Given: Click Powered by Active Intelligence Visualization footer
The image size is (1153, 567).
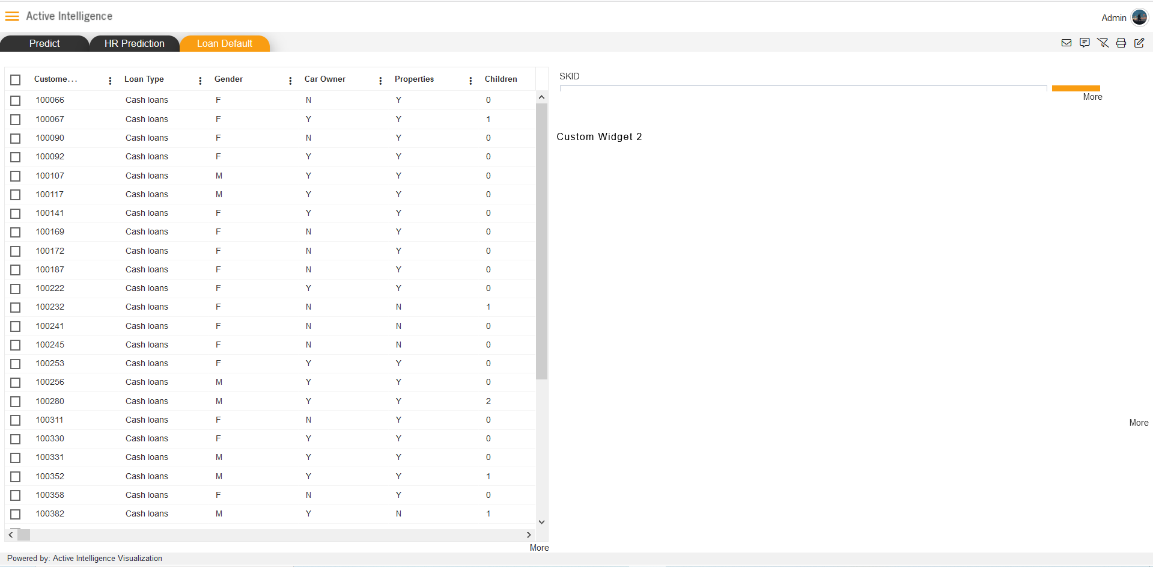Looking at the screenshot, I should click(x=85, y=559).
